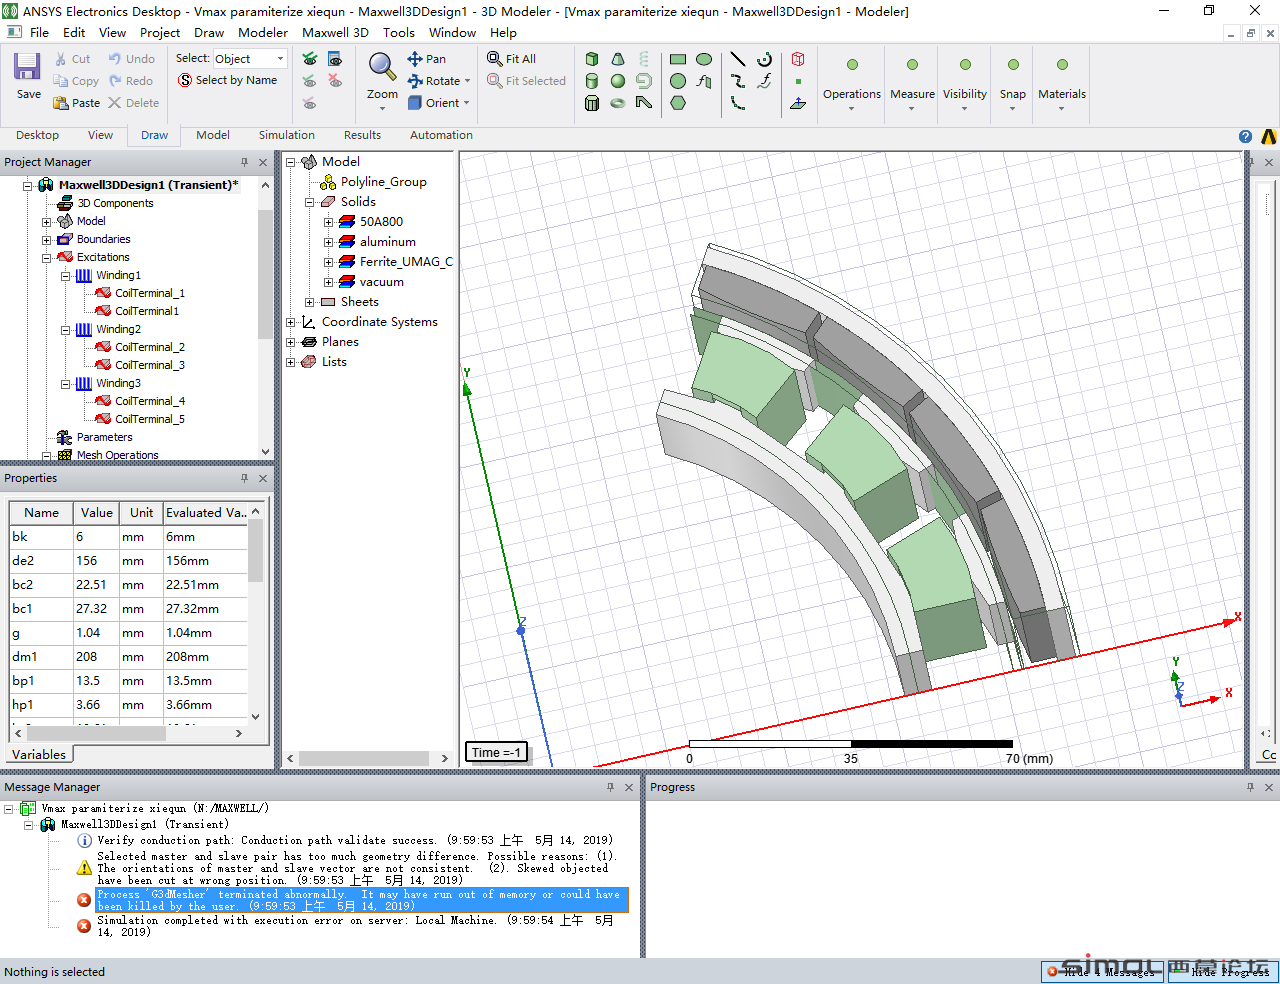1280x984 pixels.
Task: Activate the Rotate view tool
Action: click(x=434, y=81)
